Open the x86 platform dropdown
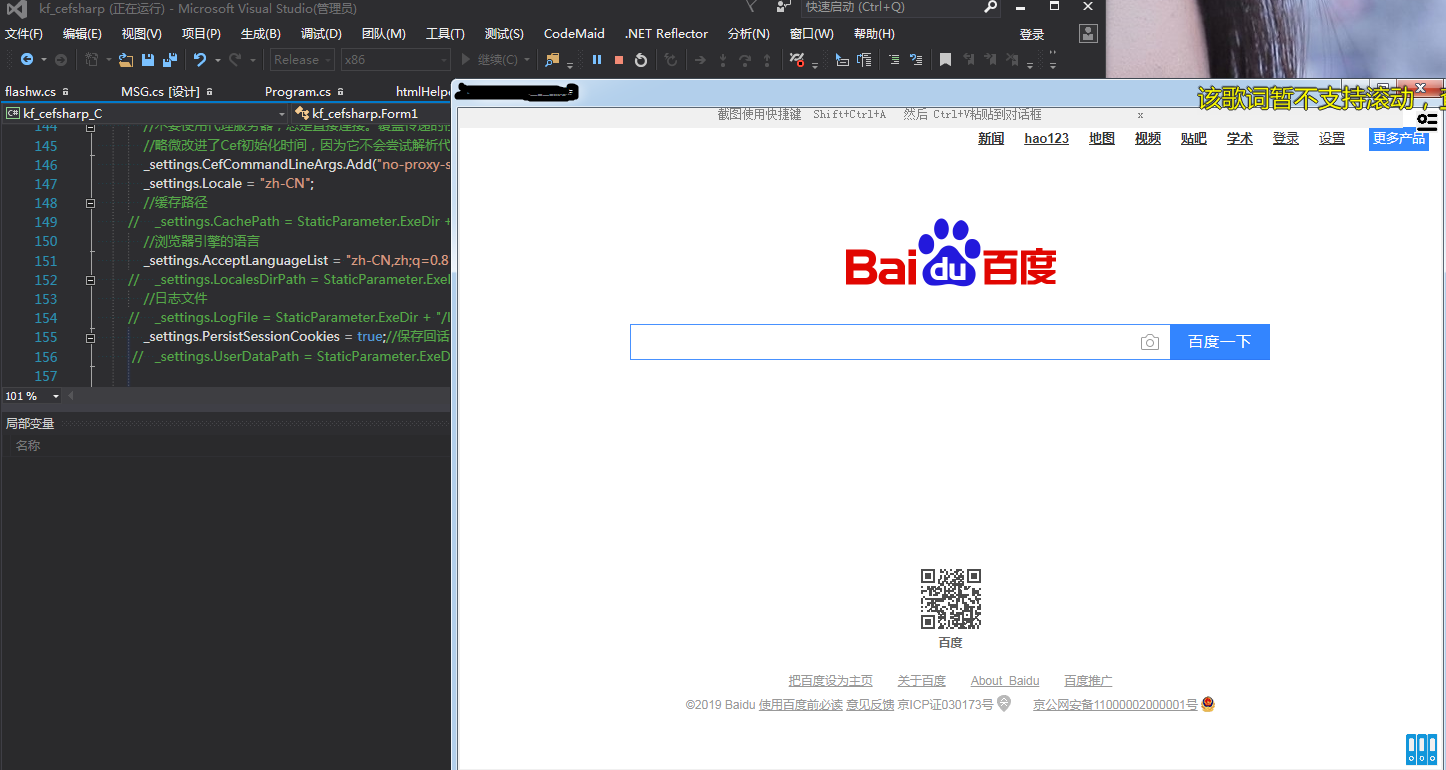Screen dimensions: 1446x770 [x=396, y=60]
